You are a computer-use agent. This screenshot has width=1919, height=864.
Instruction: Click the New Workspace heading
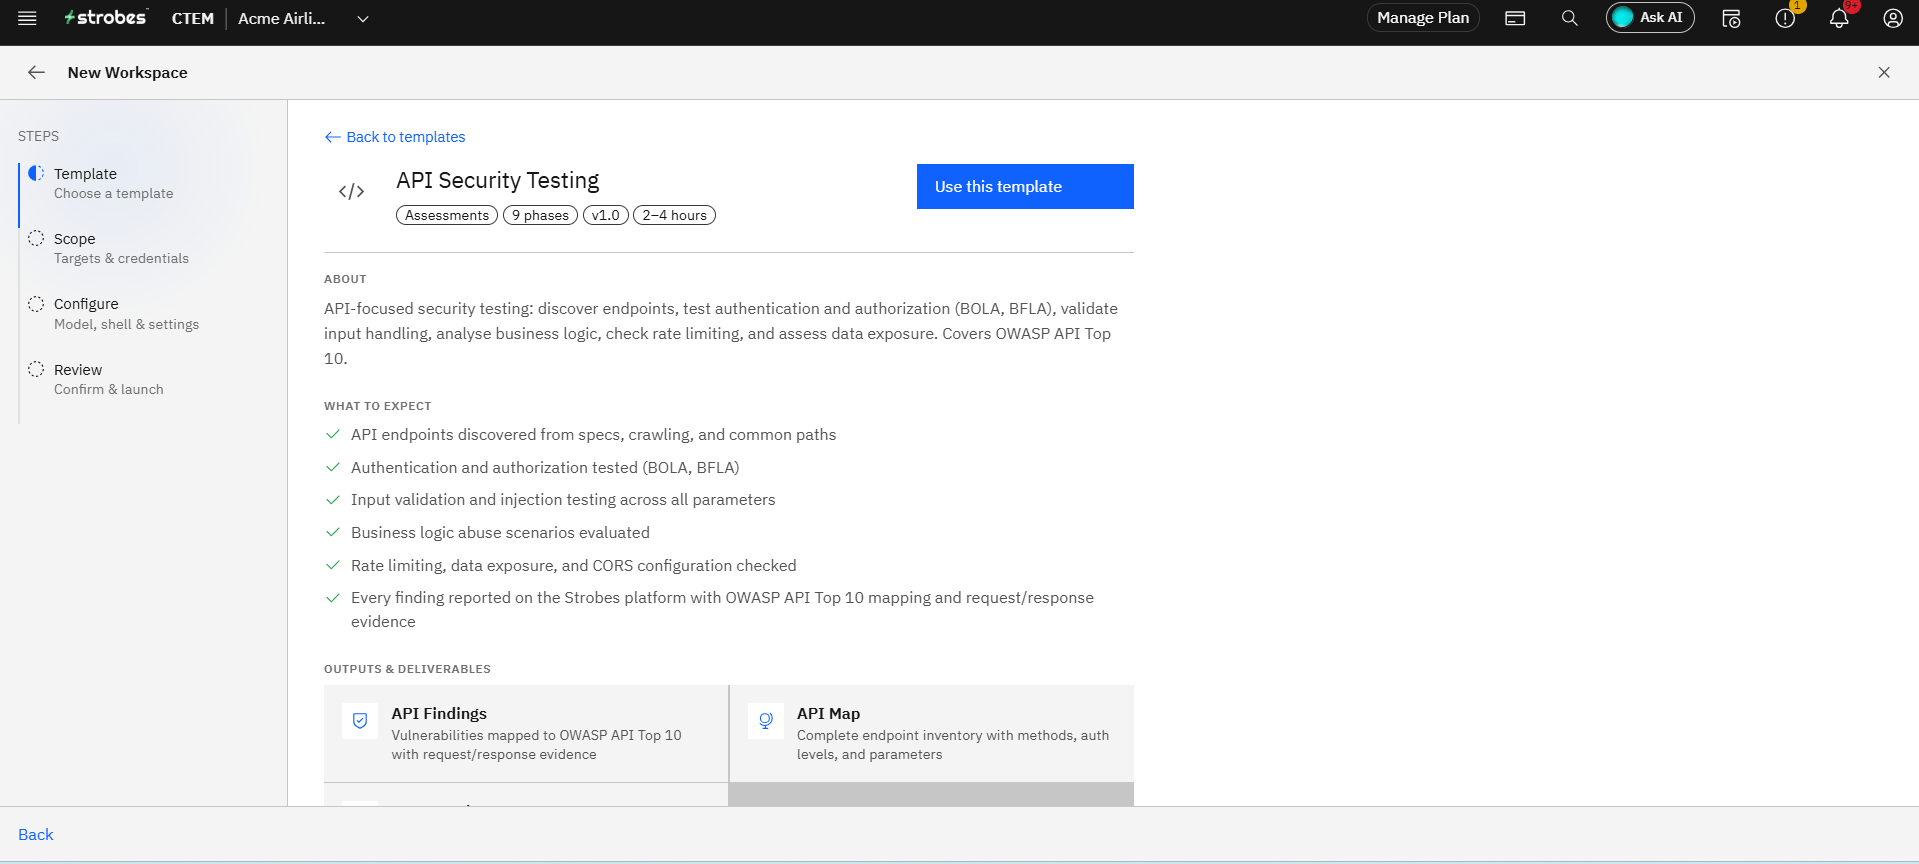click(x=128, y=72)
